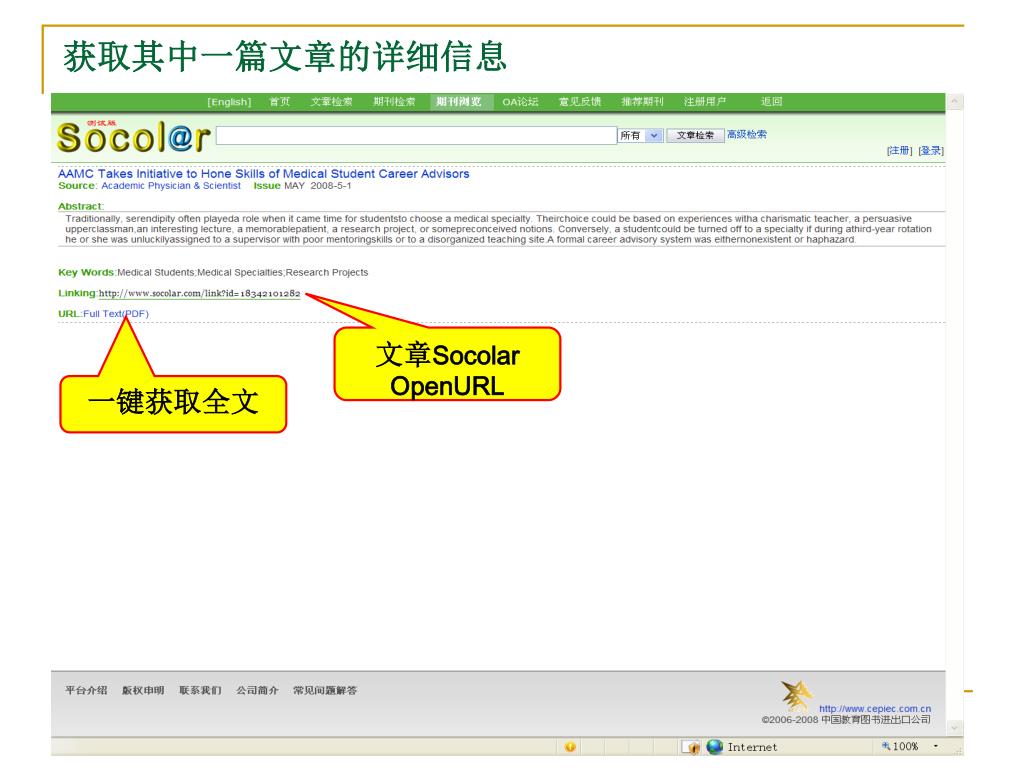Click the scrollbar up arrow
The height and width of the screenshot is (768, 1024).
point(954,102)
